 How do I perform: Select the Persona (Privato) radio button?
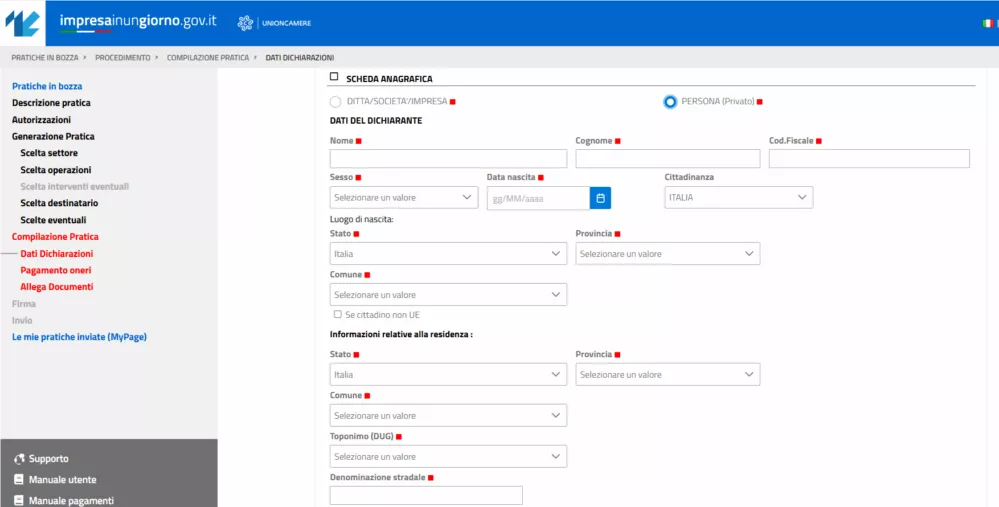pyautogui.click(x=670, y=102)
